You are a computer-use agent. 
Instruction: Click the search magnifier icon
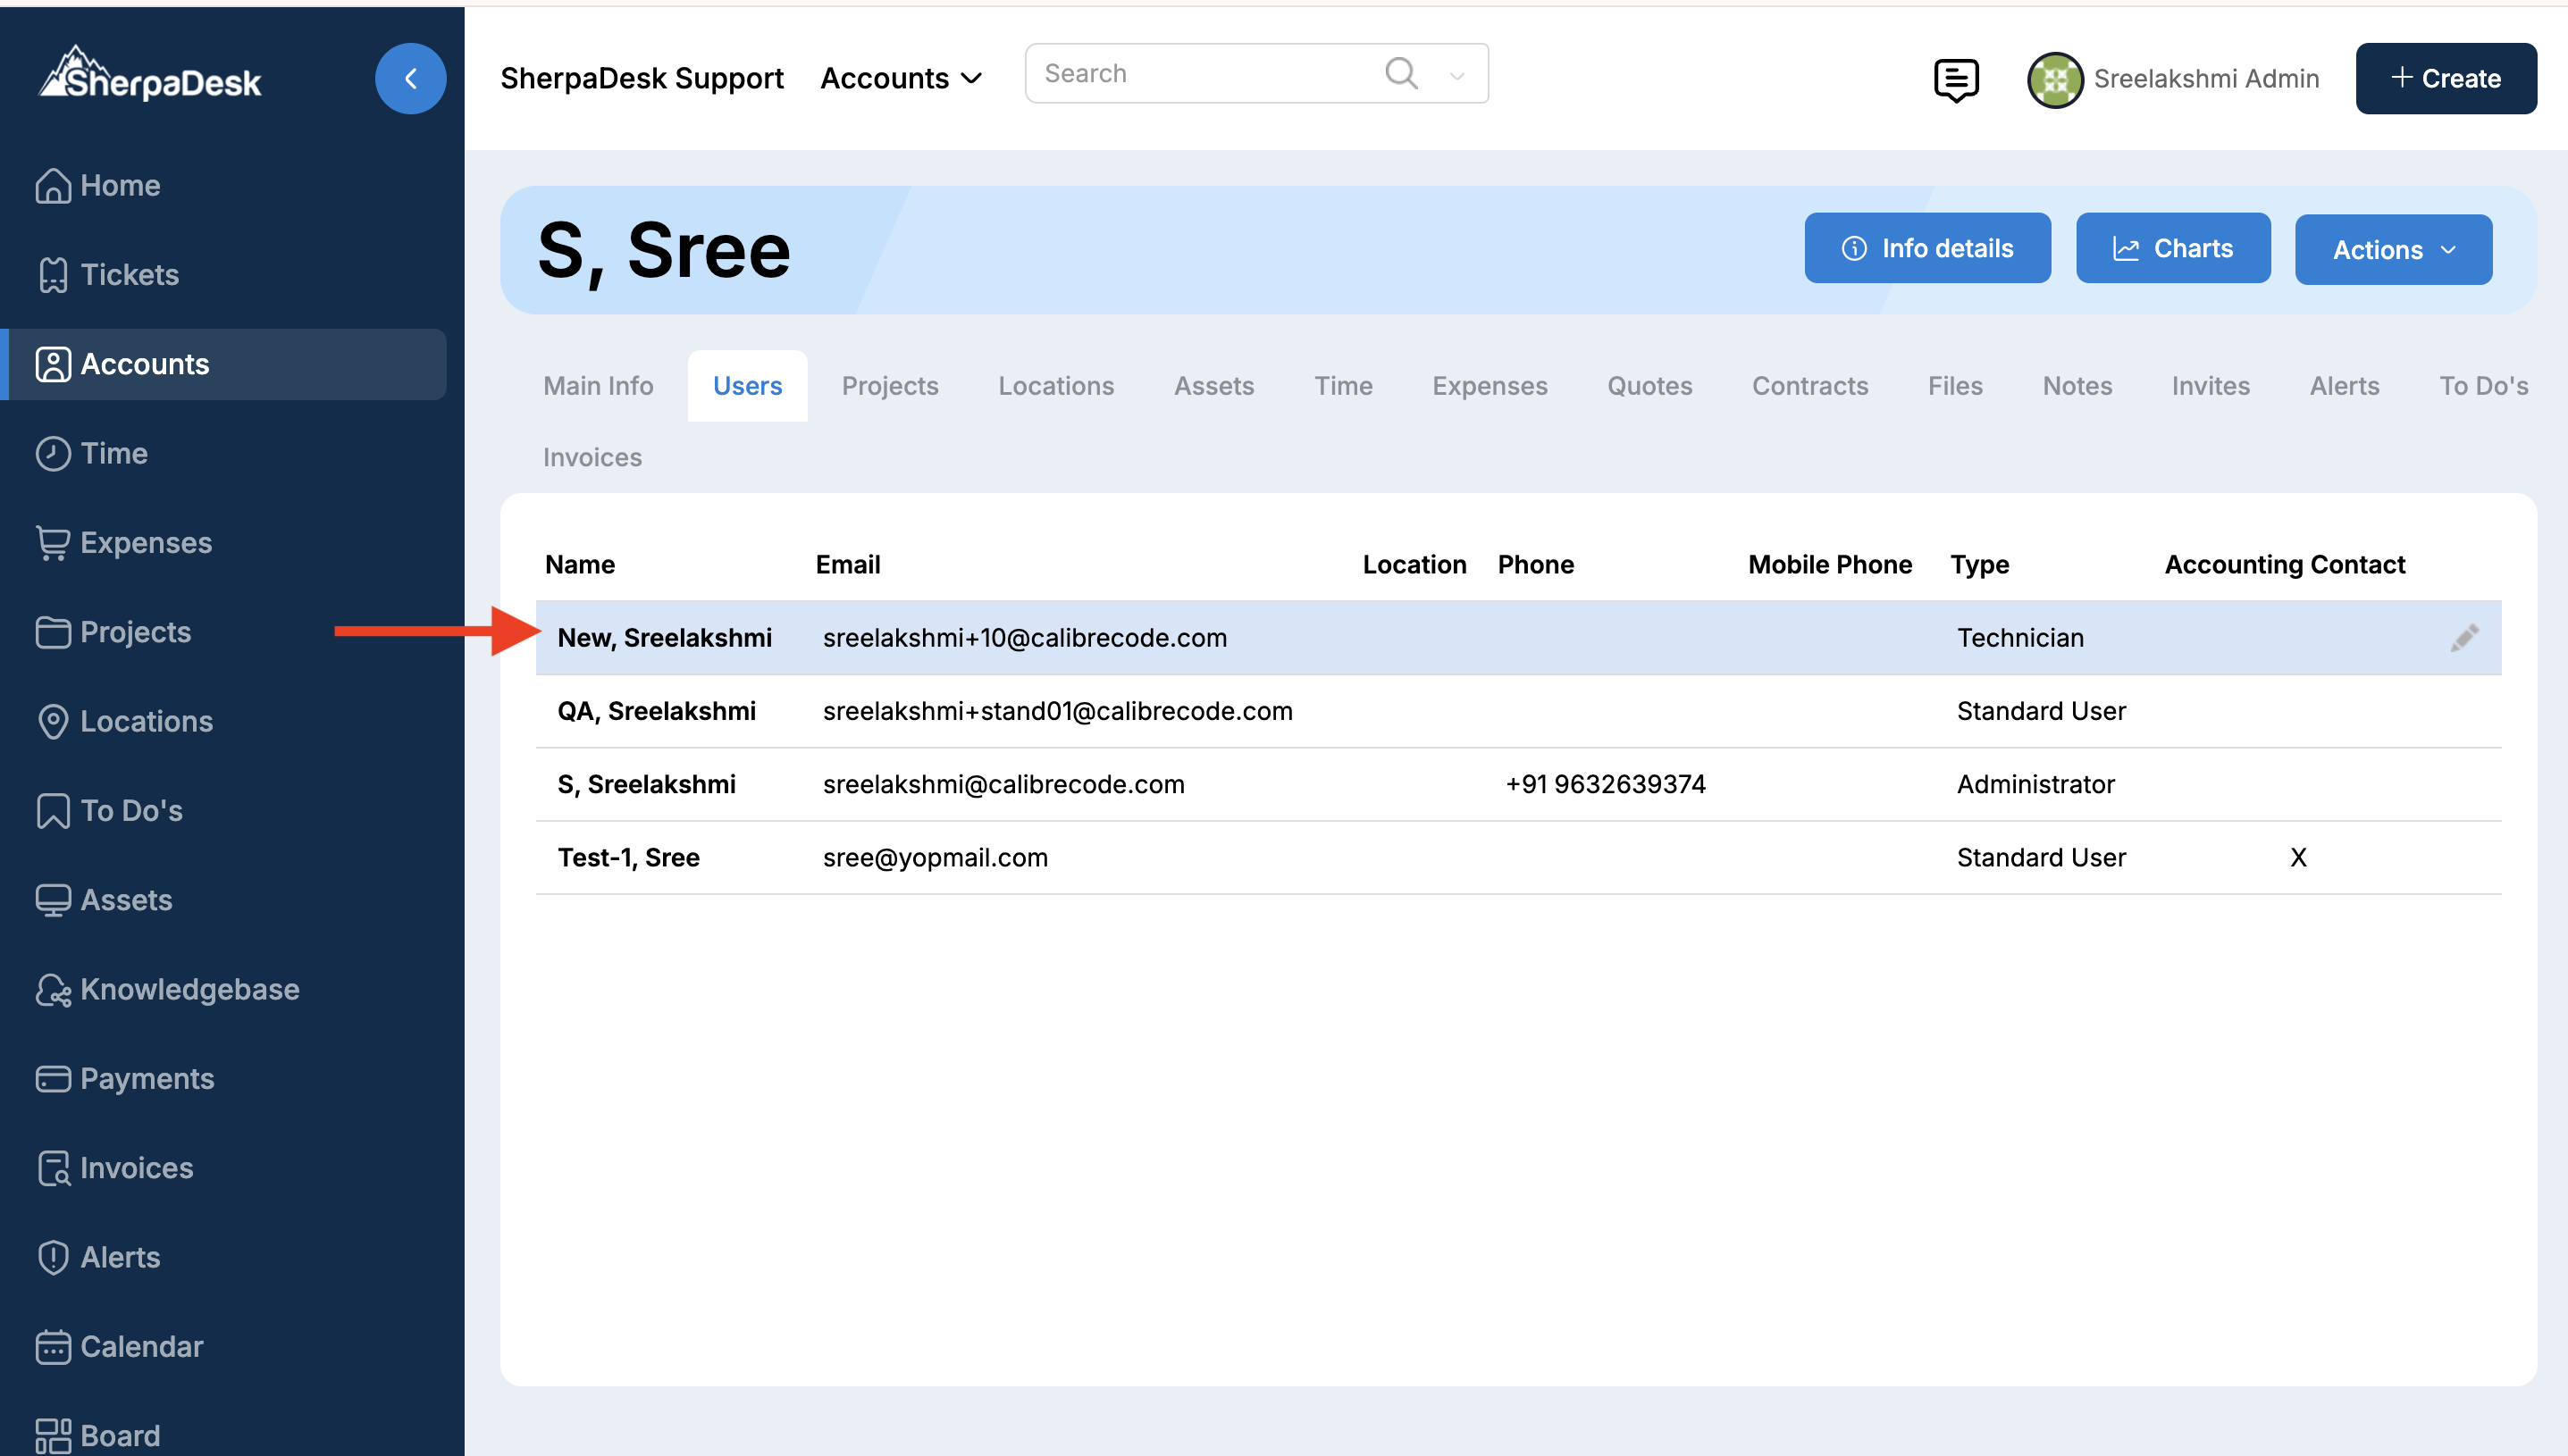click(x=1401, y=73)
